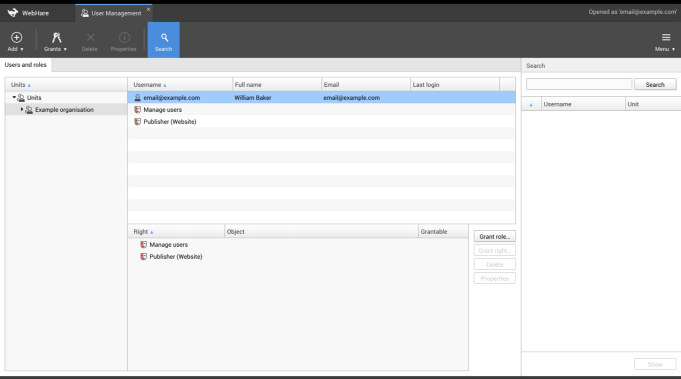Click the sort arrow column in search results
The image size is (681, 379).
point(531,104)
